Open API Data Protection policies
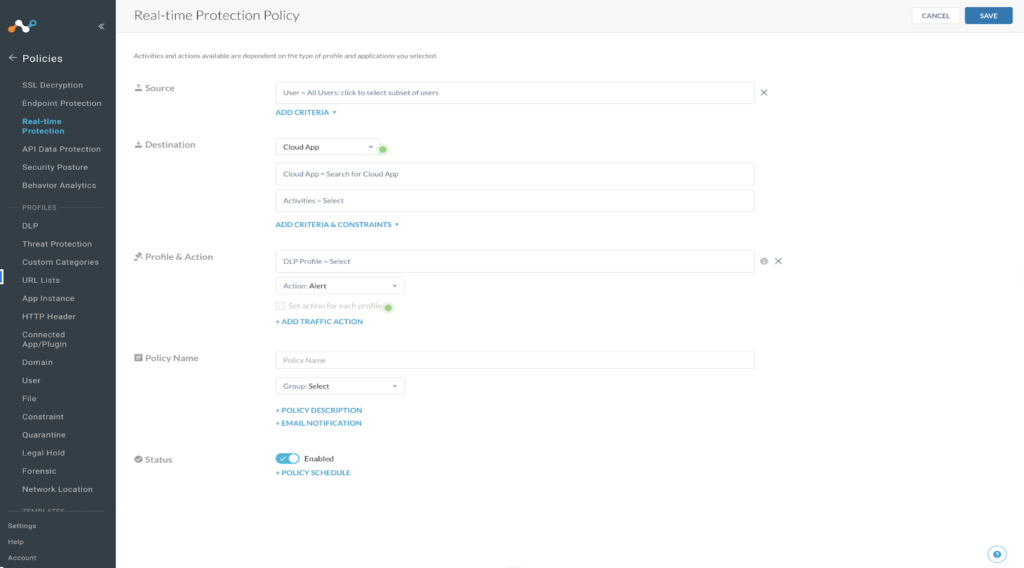 (61, 149)
